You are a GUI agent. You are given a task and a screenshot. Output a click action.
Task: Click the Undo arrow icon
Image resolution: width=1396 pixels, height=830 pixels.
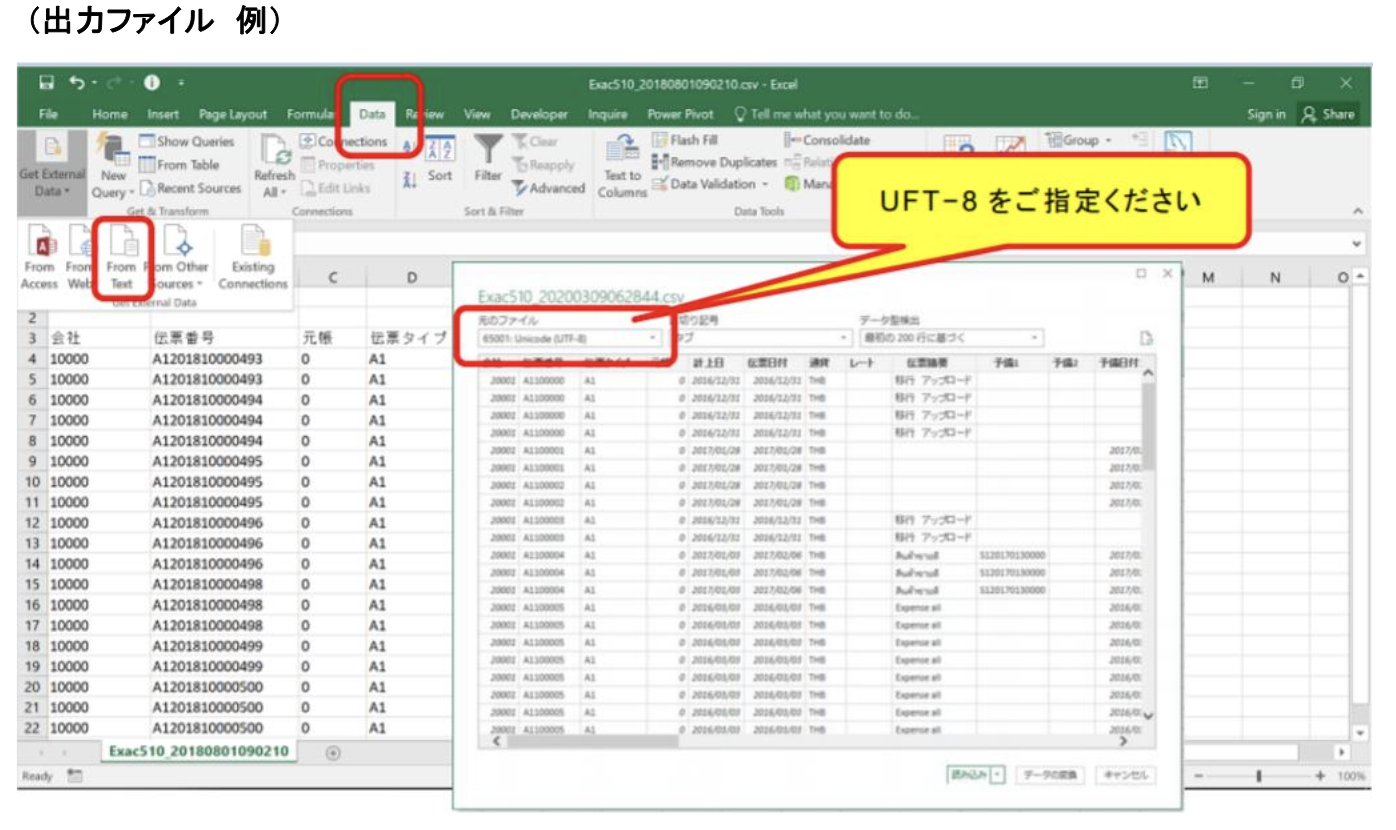tap(79, 83)
